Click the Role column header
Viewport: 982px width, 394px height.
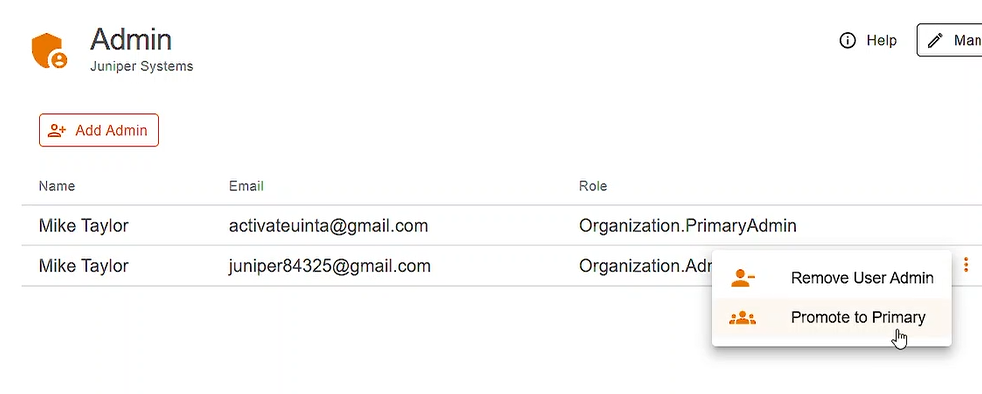[x=593, y=186]
